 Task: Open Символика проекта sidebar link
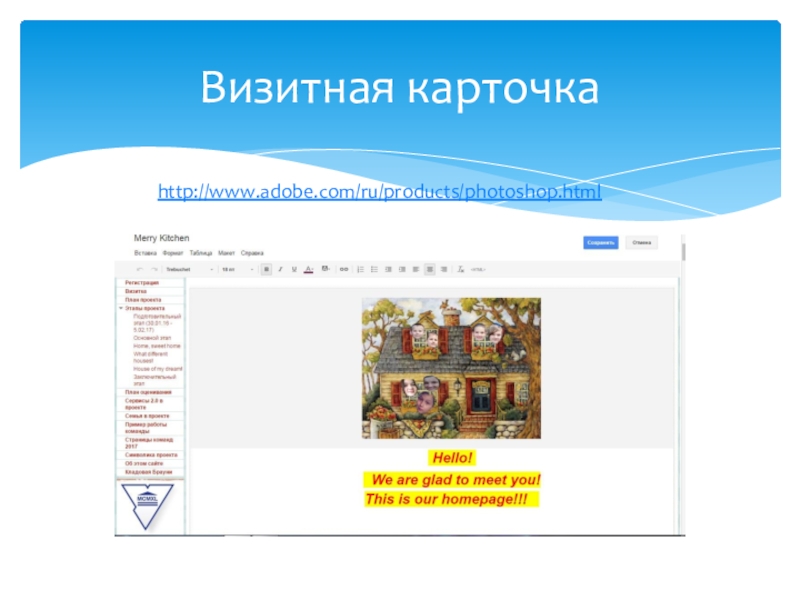tap(151, 455)
